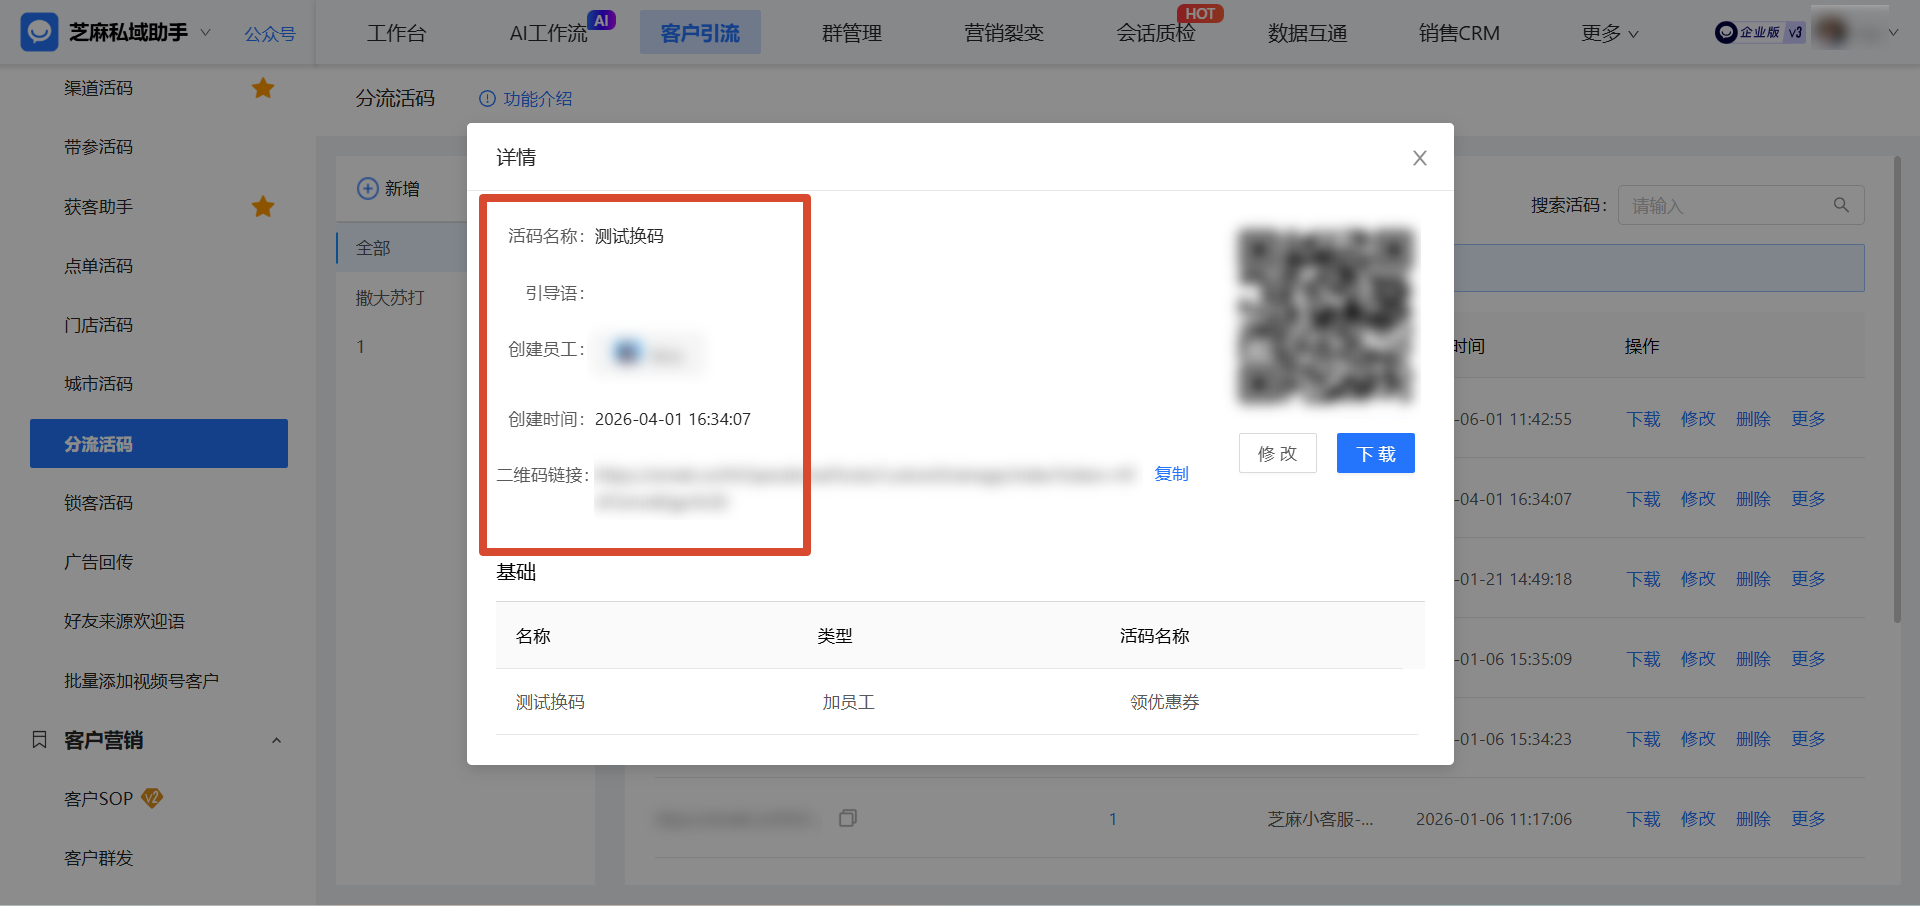The image size is (1920, 906).
Task: Click the 企业版 V3 badge icon
Action: click(x=1760, y=32)
